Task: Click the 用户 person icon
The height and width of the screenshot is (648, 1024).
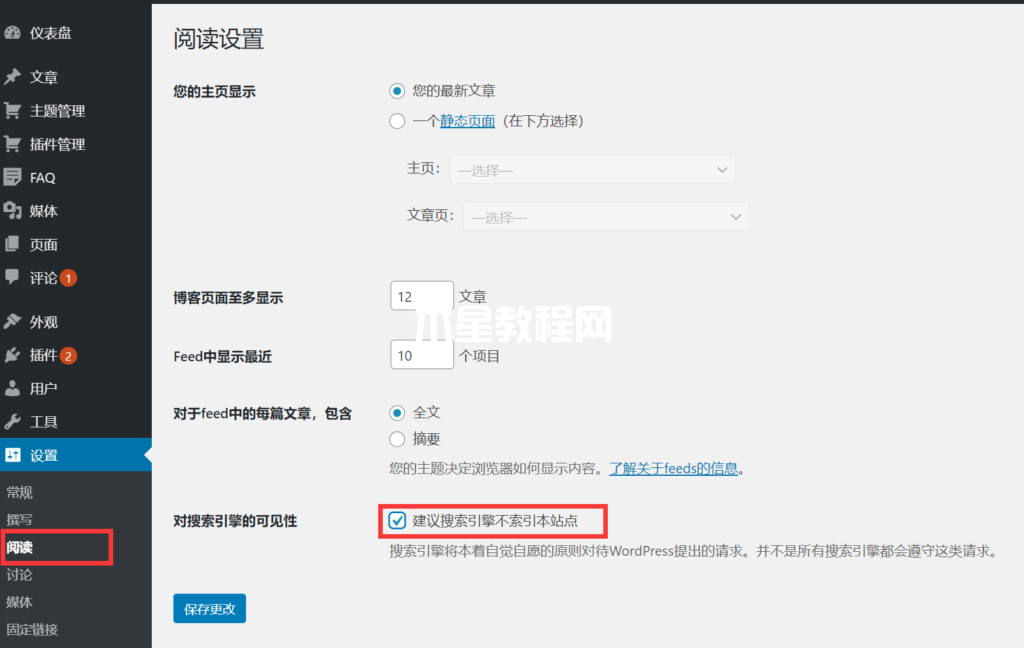Action: pos(12,389)
